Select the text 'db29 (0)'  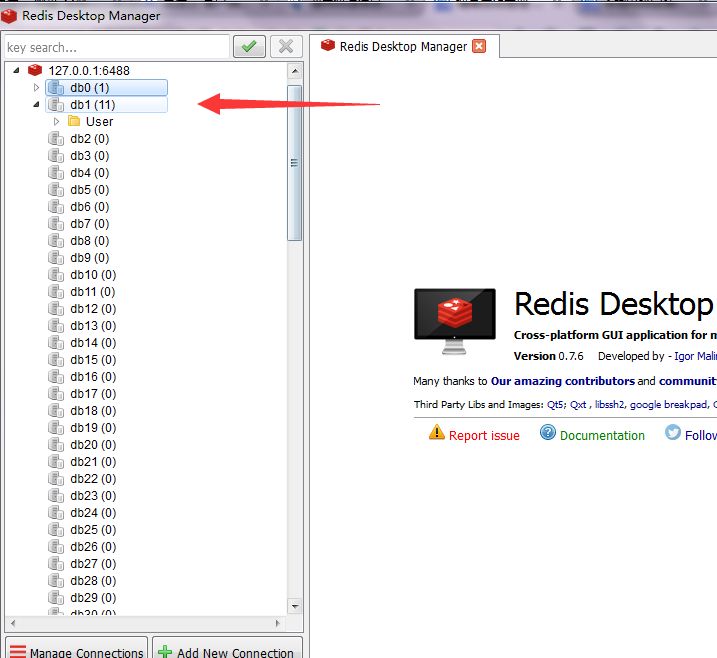93,598
